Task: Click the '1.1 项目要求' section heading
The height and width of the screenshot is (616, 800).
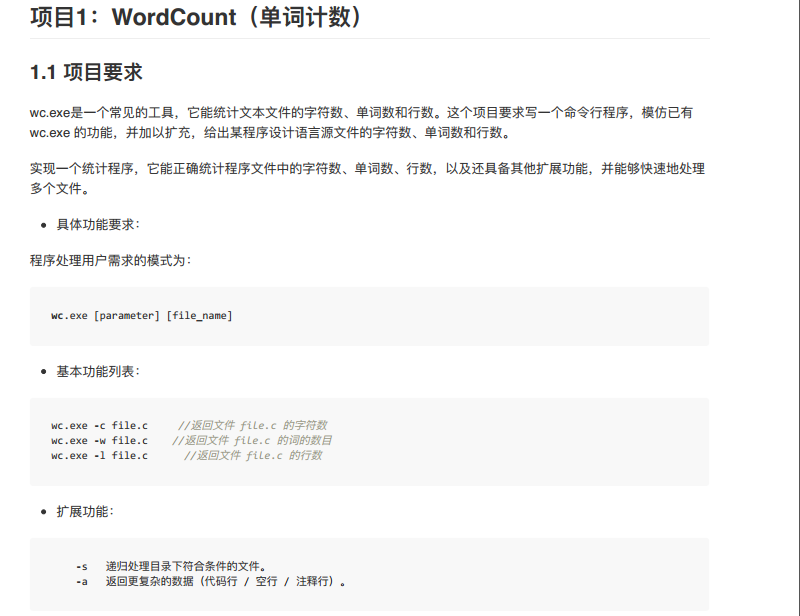Action: coord(86,72)
